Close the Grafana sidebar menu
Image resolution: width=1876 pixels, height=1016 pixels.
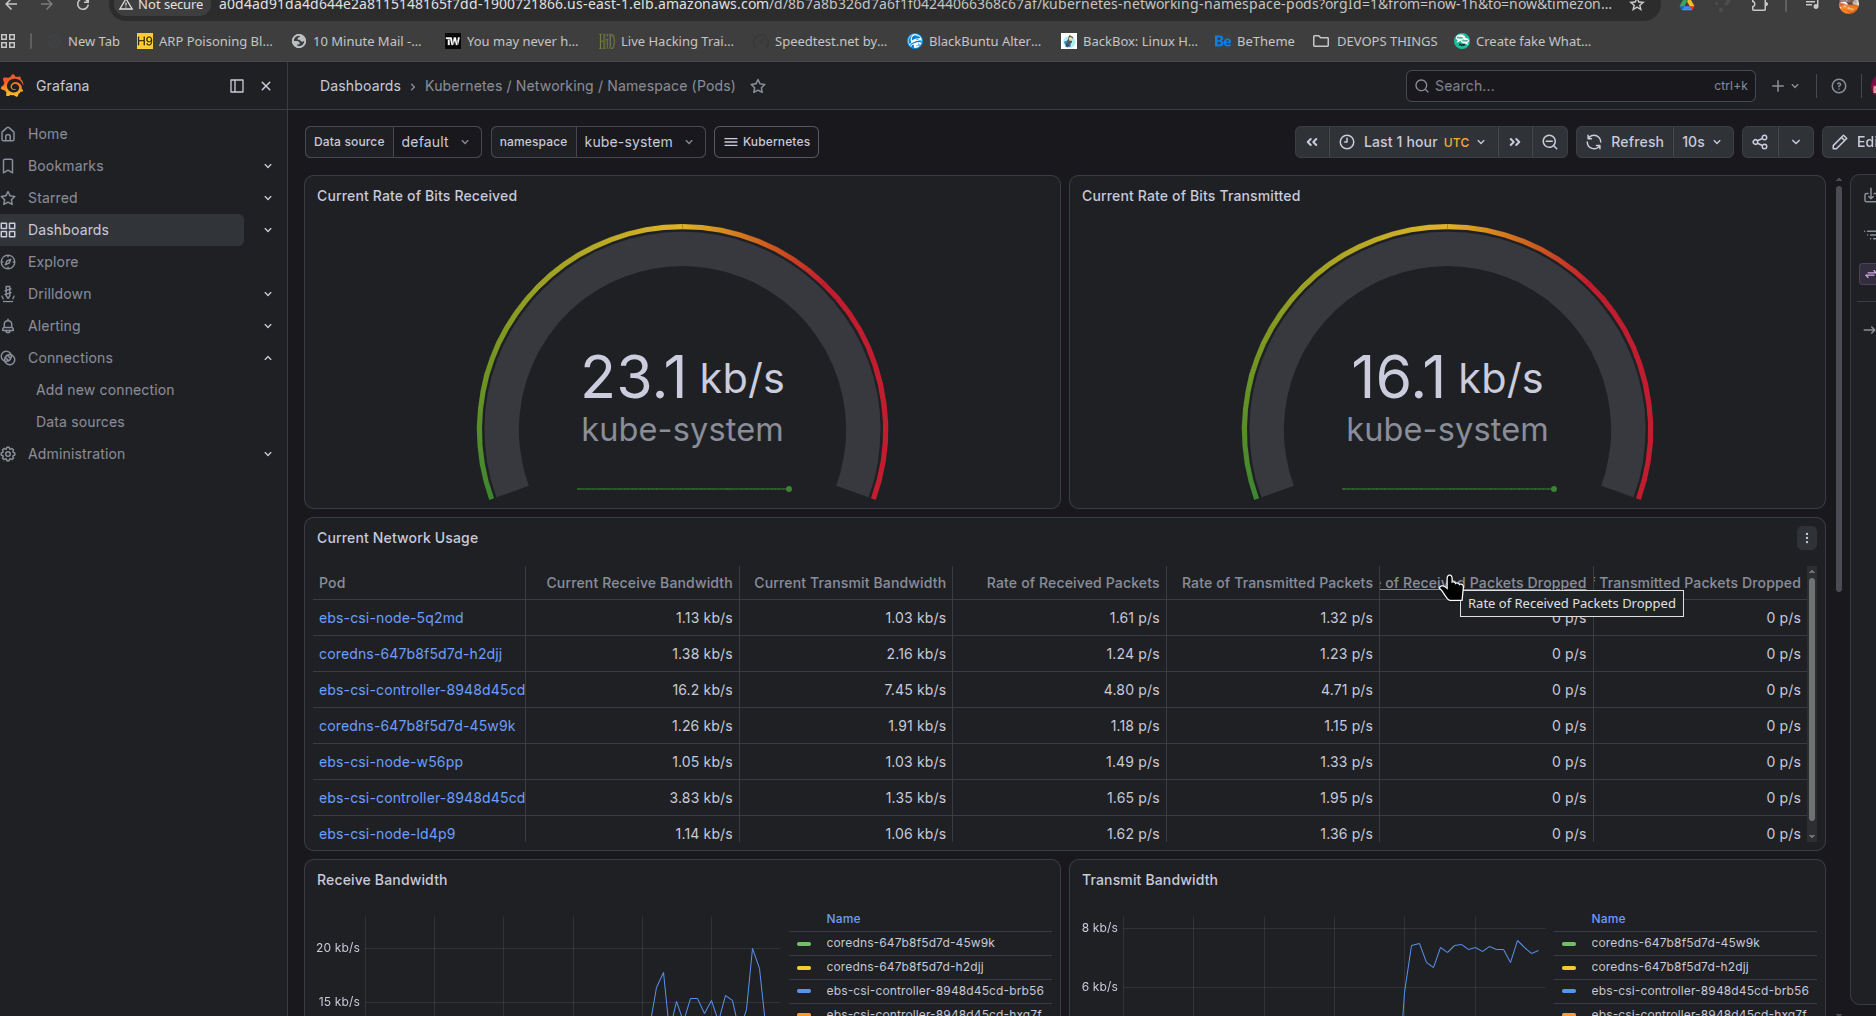(x=266, y=86)
